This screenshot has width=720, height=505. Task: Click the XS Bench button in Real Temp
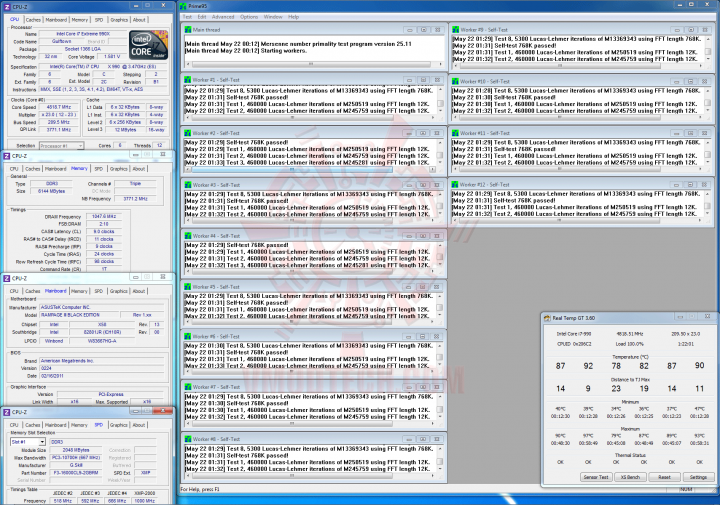pyautogui.click(x=630, y=477)
